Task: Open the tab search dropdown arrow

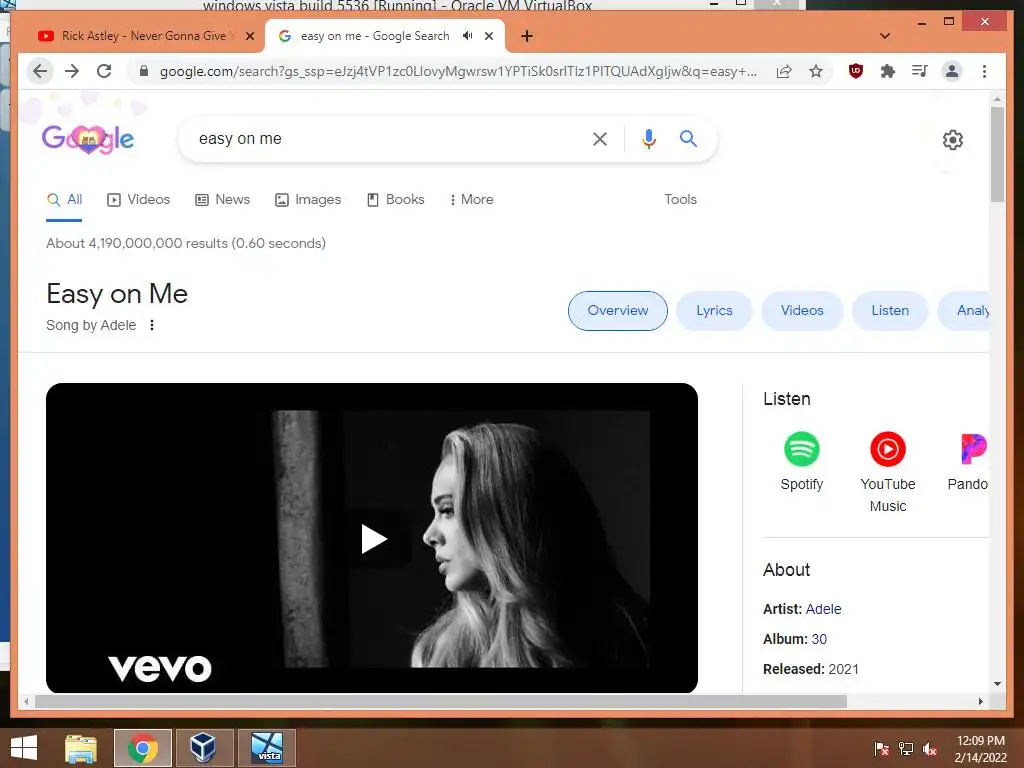Action: coord(885,36)
